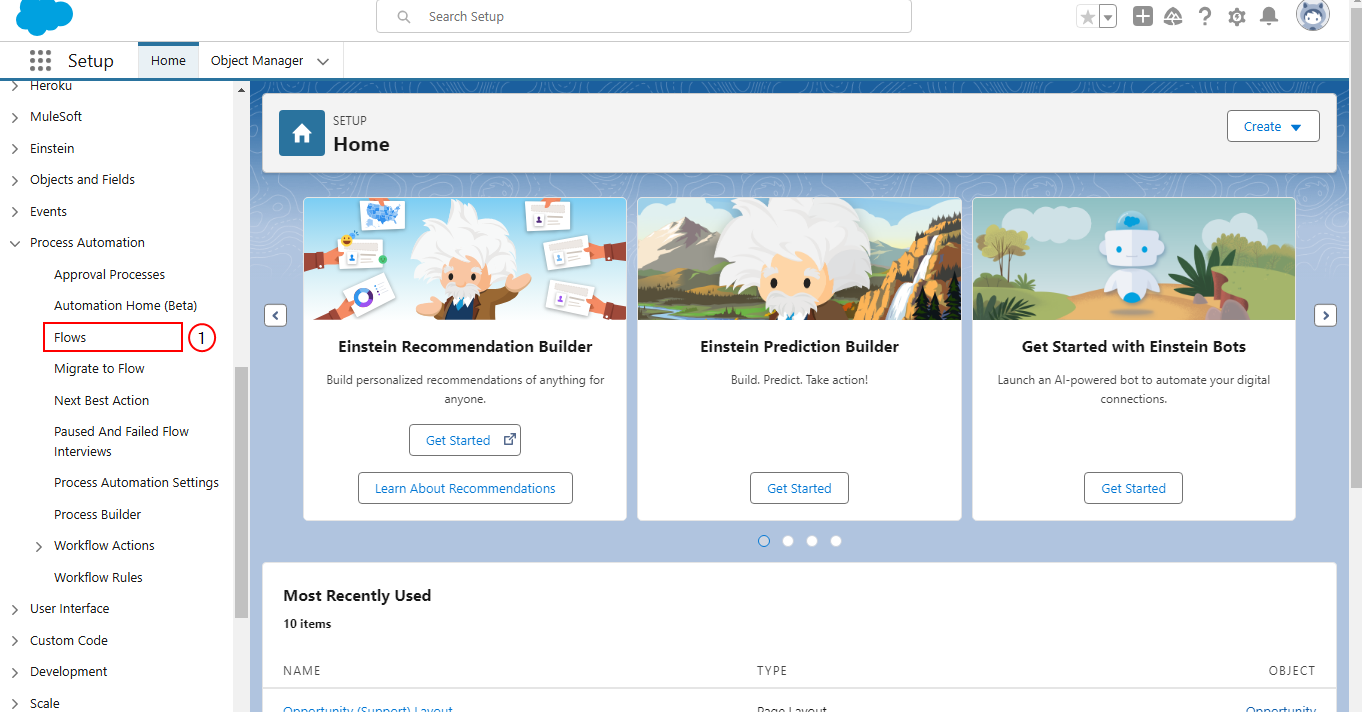Switch to the Home tab
The image size is (1362, 712).
[x=168, y=60]
